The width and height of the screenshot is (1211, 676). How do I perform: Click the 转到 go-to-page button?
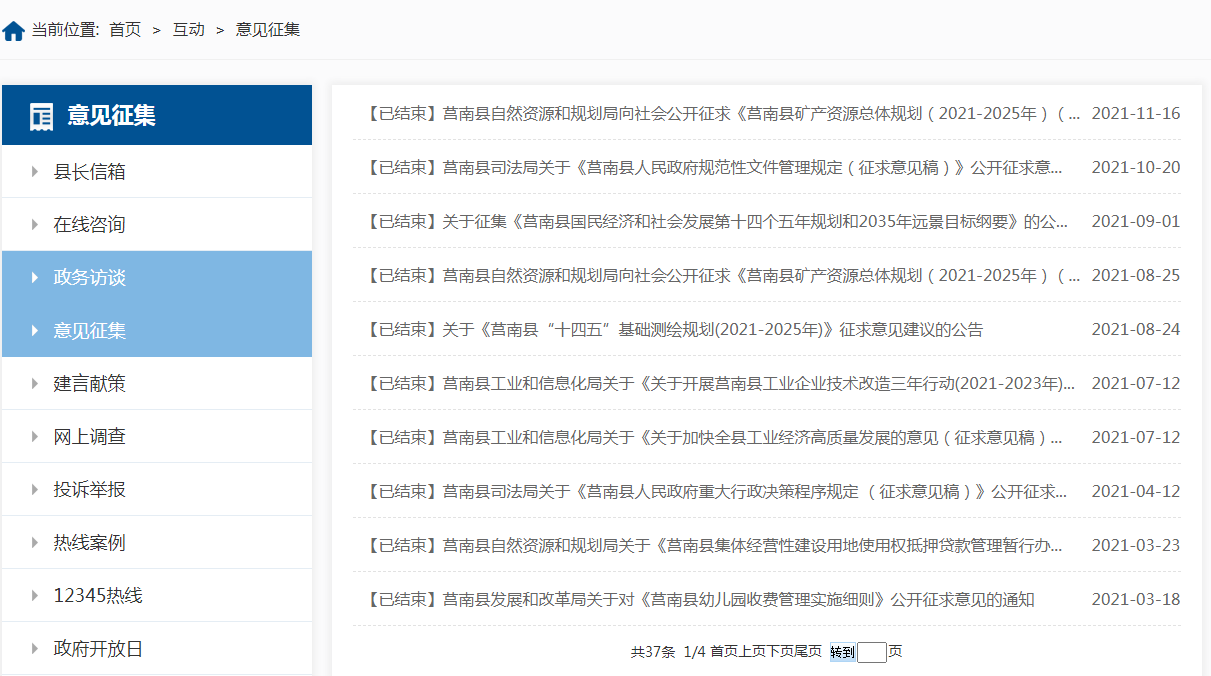[842, 652]
